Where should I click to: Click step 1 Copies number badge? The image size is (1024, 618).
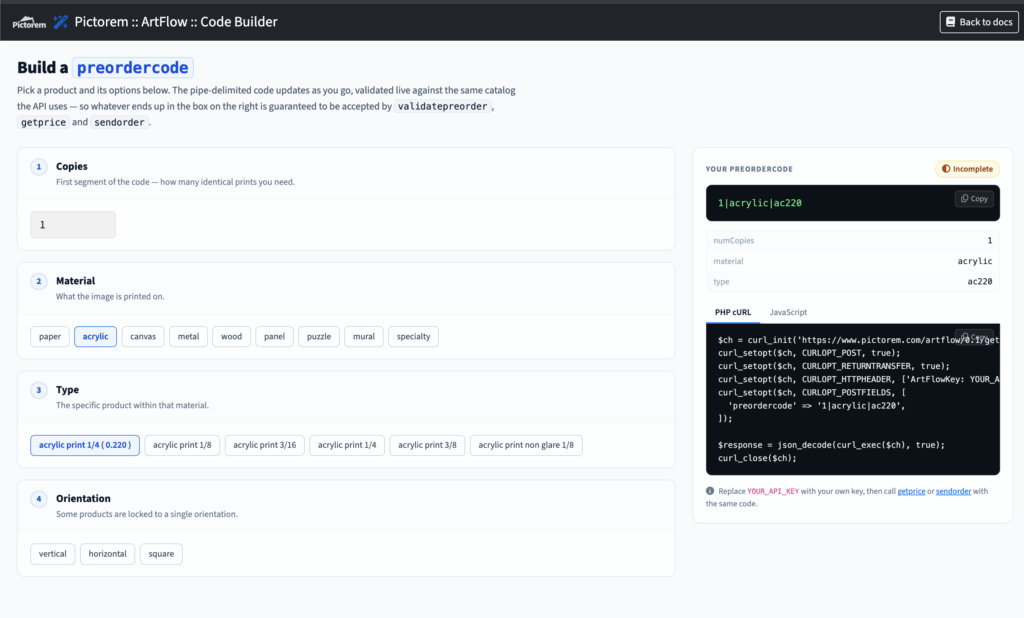pos(39,167)
